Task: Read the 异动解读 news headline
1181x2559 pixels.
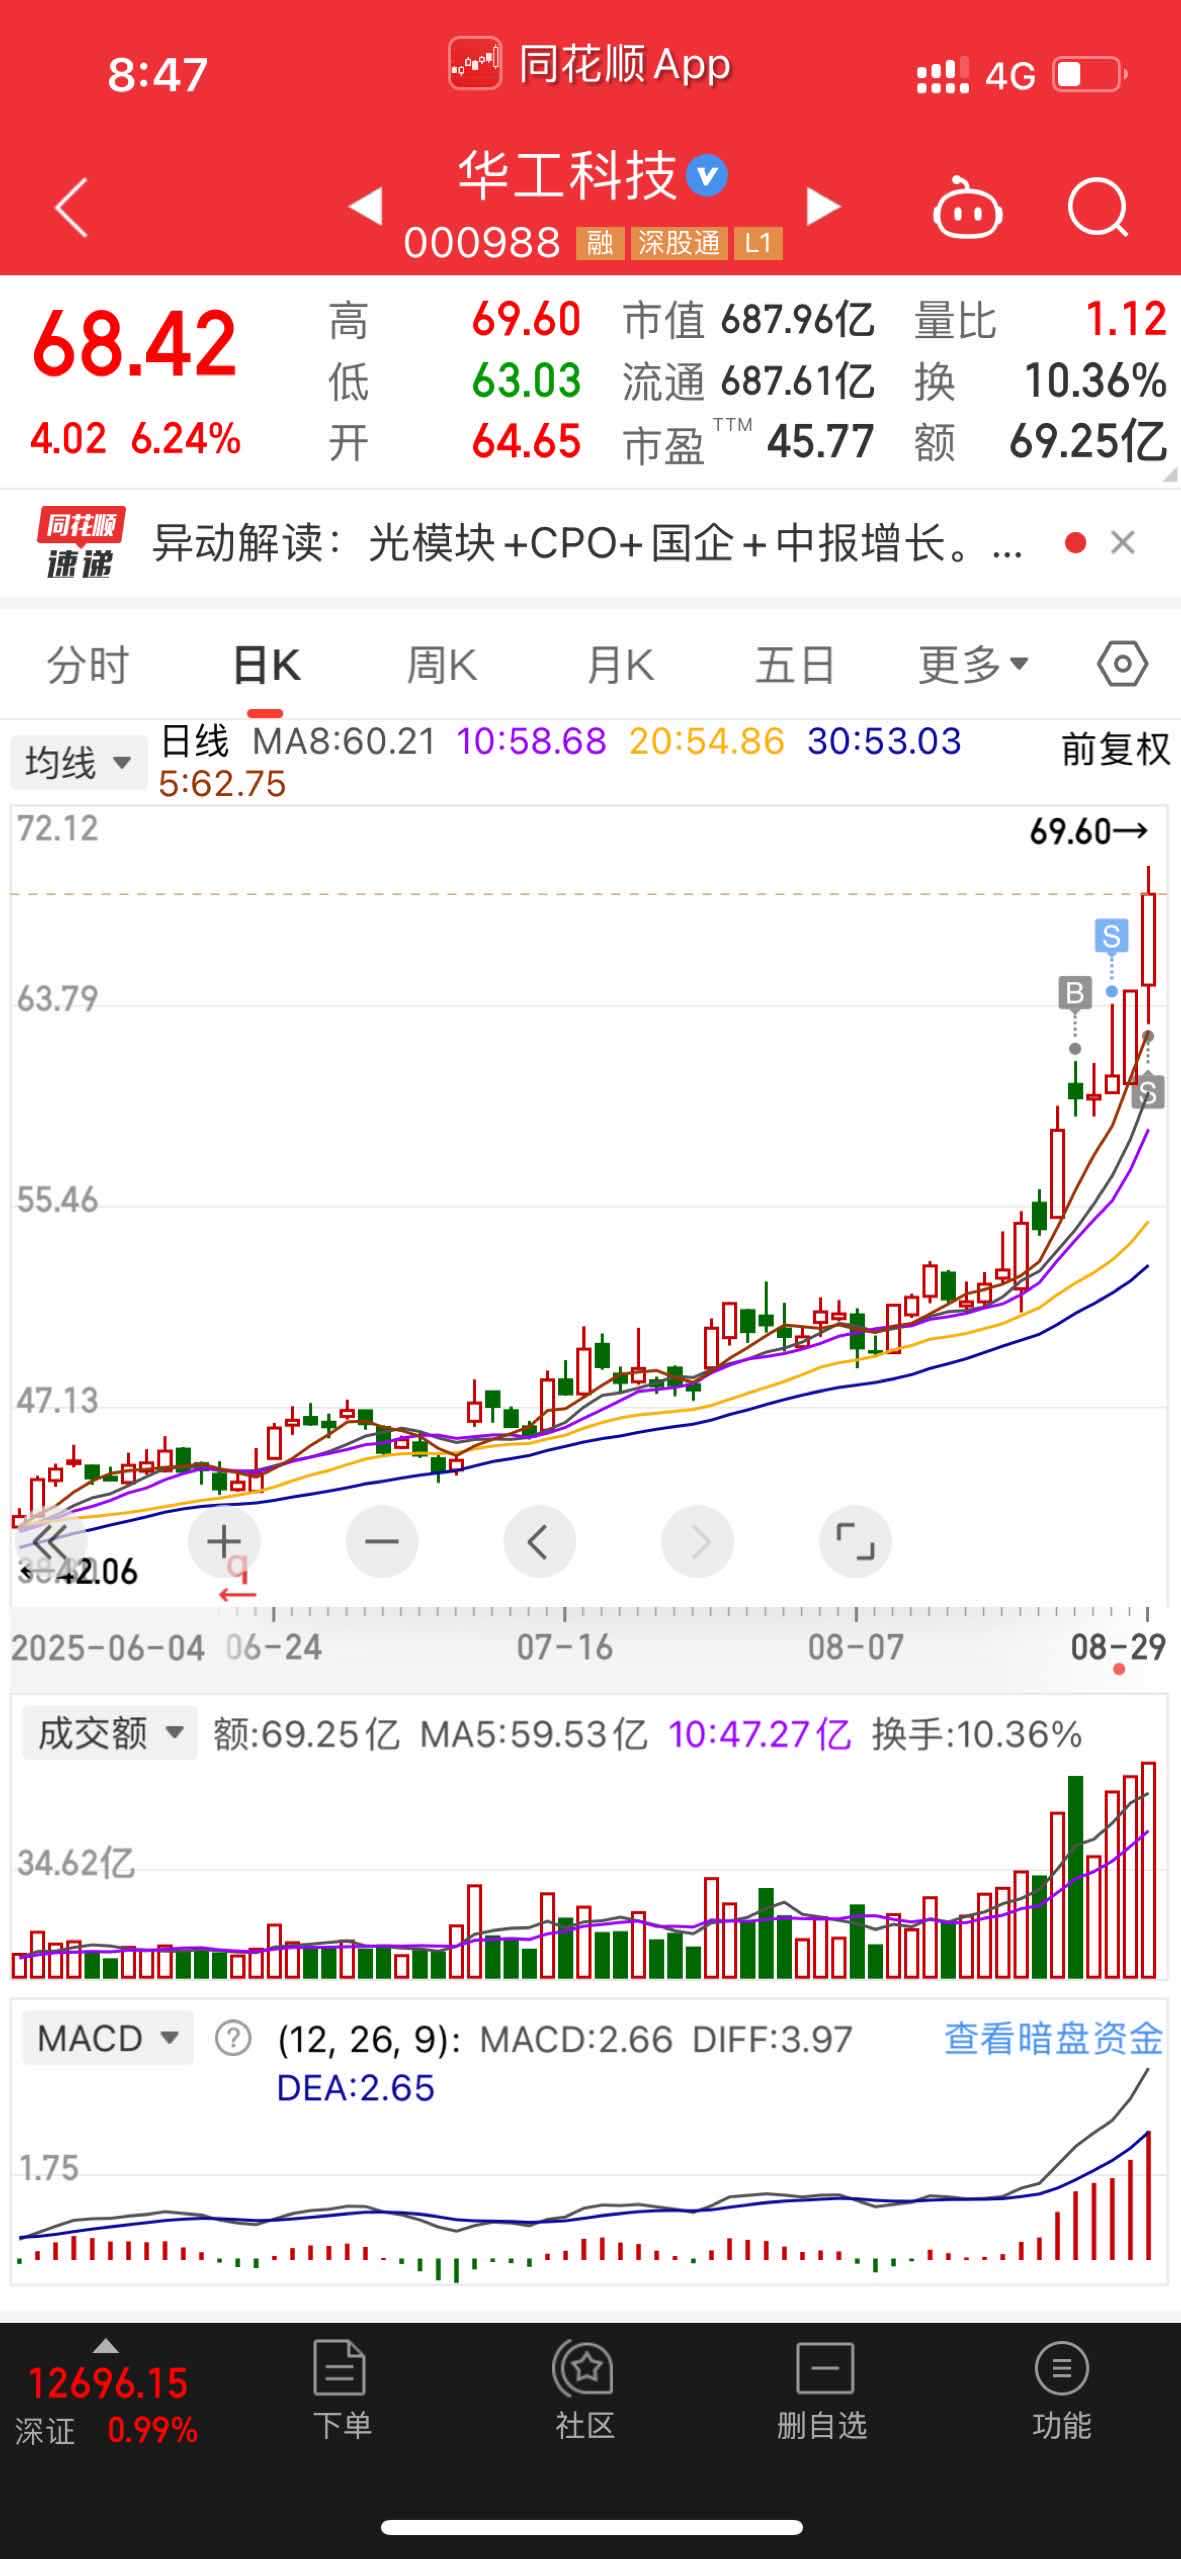Action: tap(587, 544)
